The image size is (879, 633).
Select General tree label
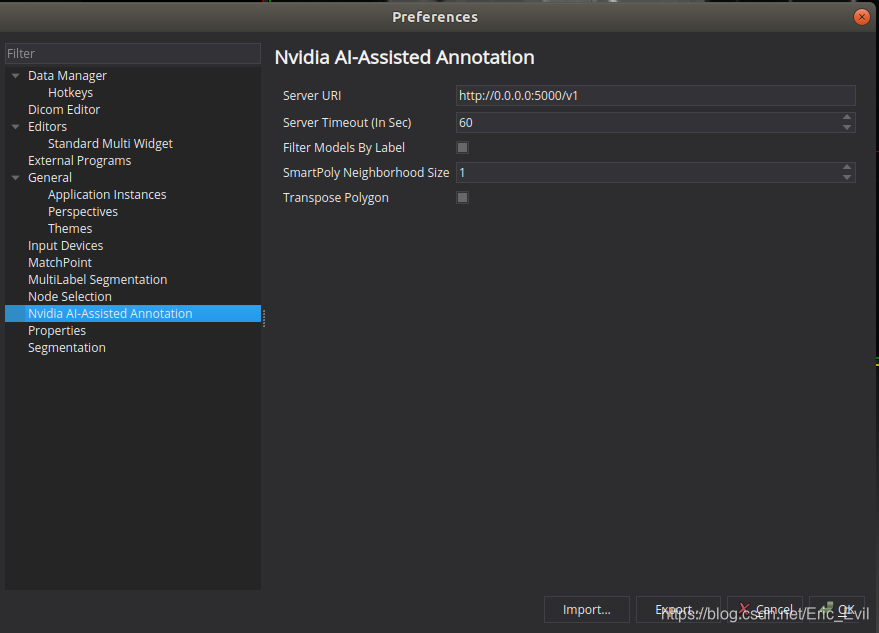click(50, 178)
